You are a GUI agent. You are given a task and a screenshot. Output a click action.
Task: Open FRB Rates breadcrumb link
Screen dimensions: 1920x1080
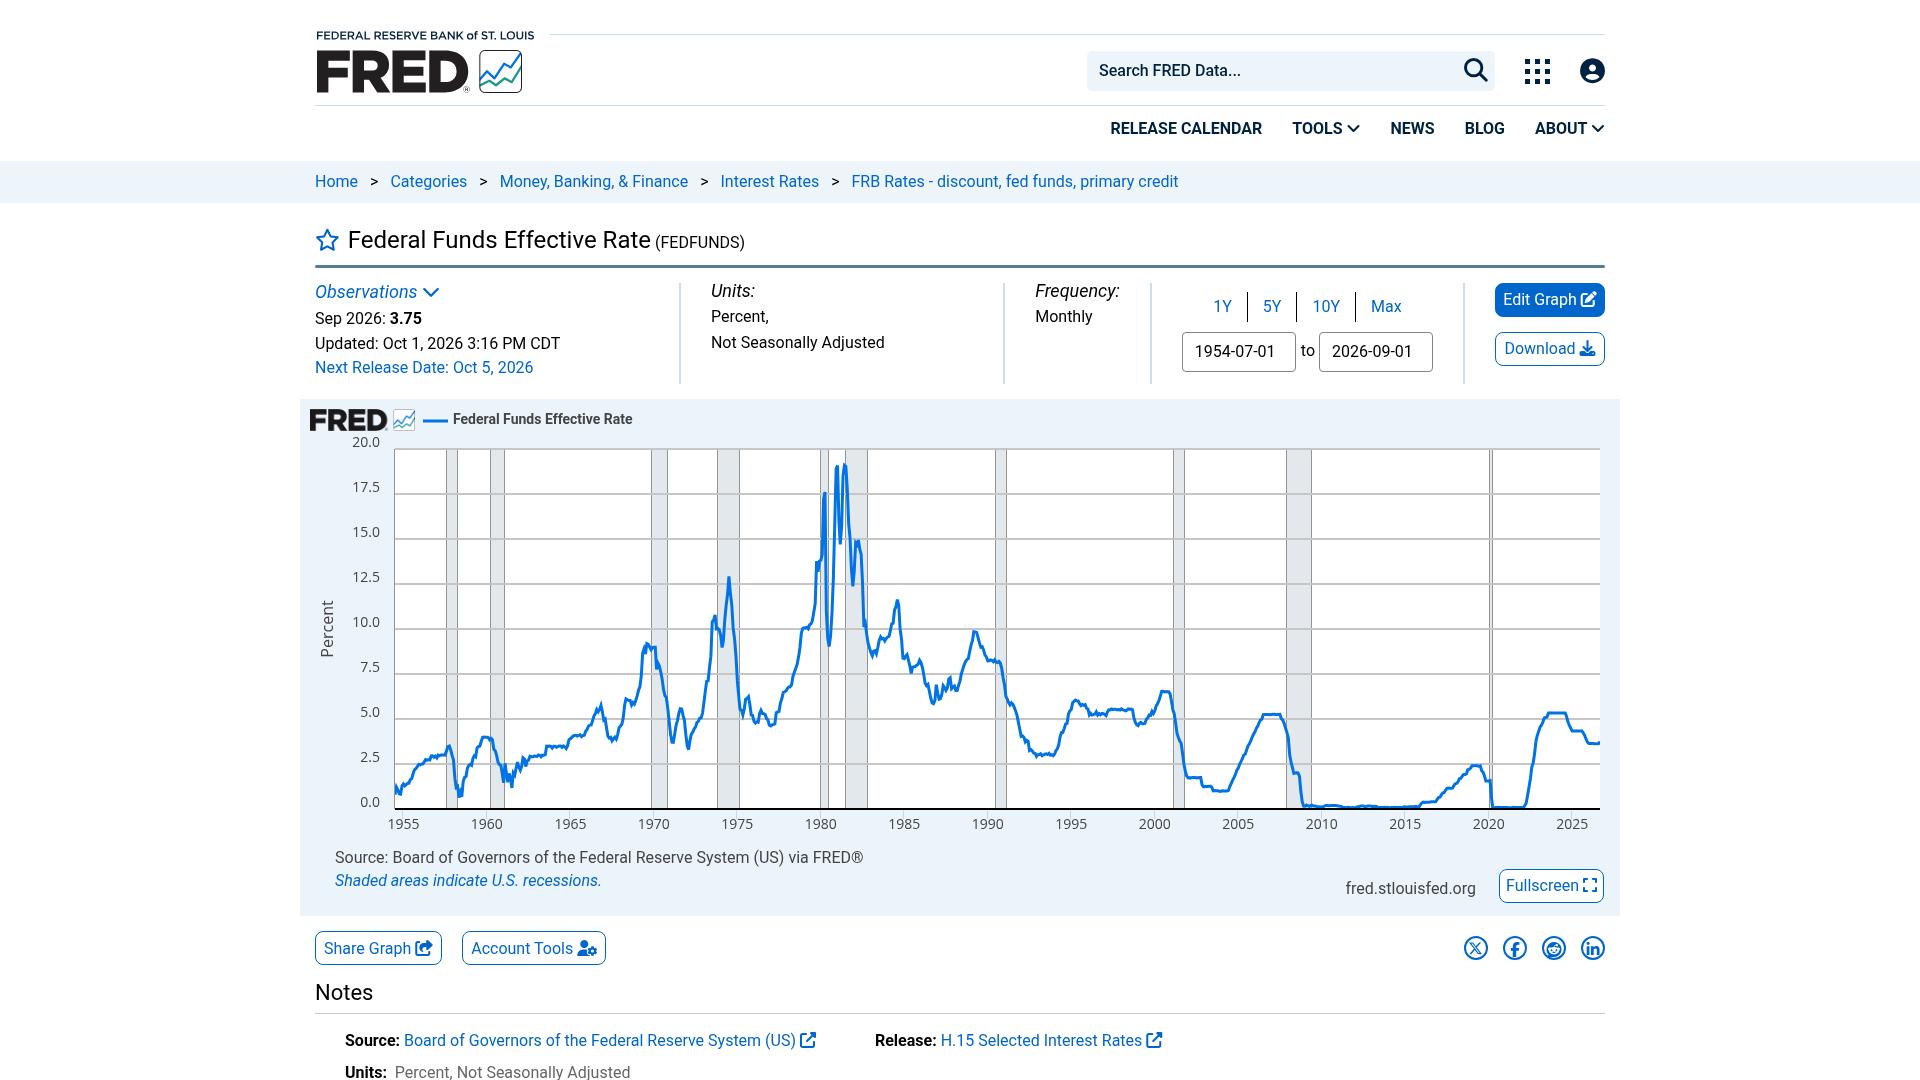coord(1015,182)
